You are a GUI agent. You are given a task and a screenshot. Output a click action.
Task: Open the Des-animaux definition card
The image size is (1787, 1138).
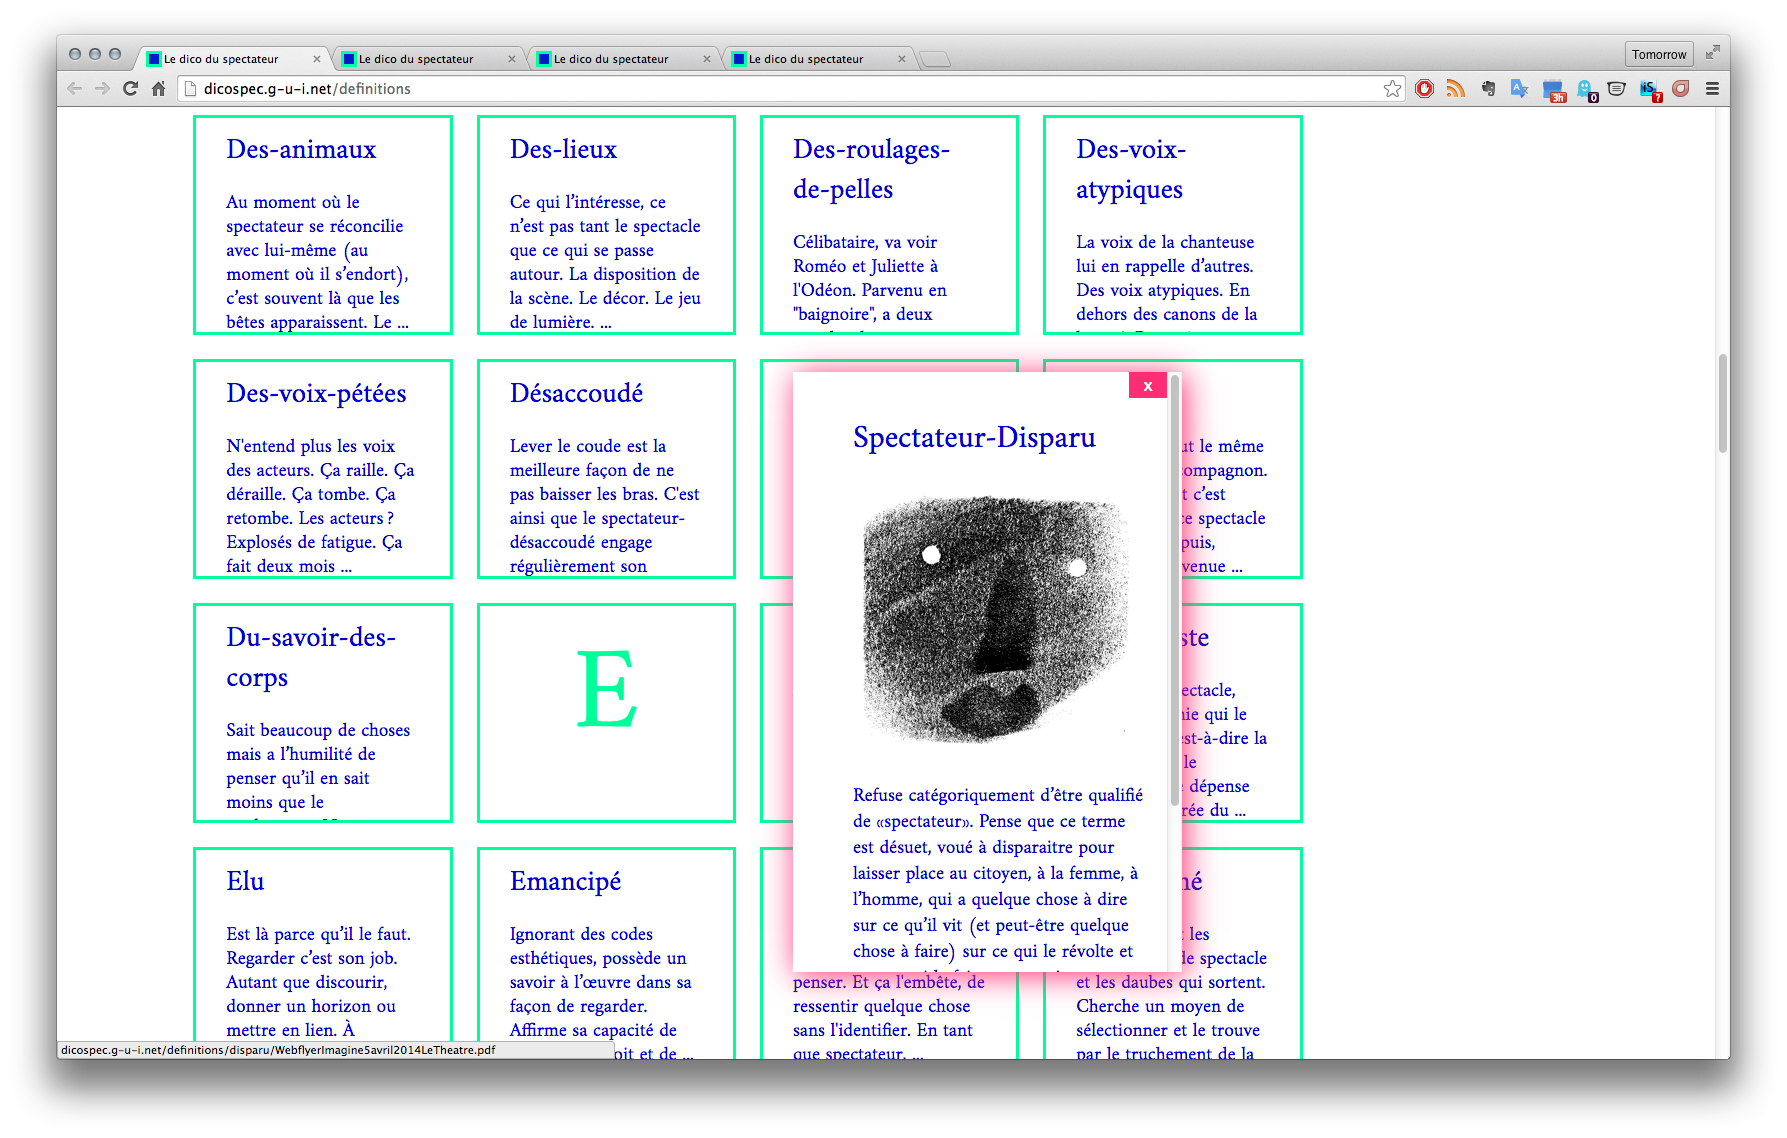323,225
